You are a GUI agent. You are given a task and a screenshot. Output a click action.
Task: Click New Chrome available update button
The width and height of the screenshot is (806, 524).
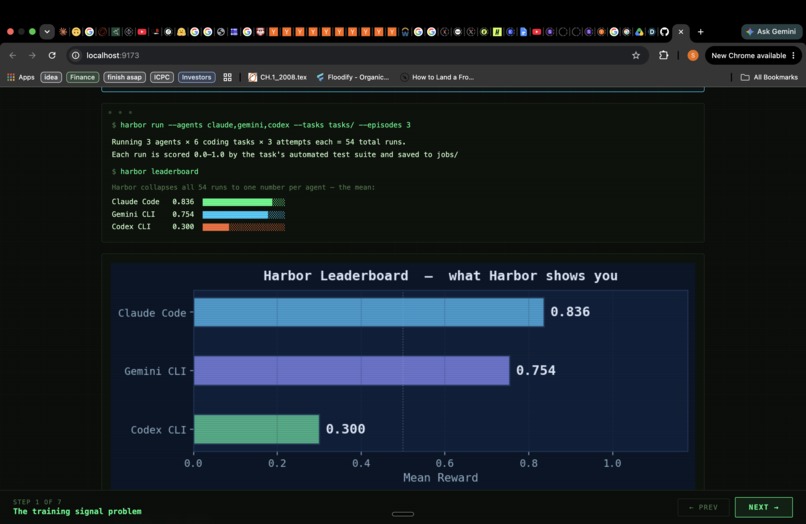coord(748,56)
